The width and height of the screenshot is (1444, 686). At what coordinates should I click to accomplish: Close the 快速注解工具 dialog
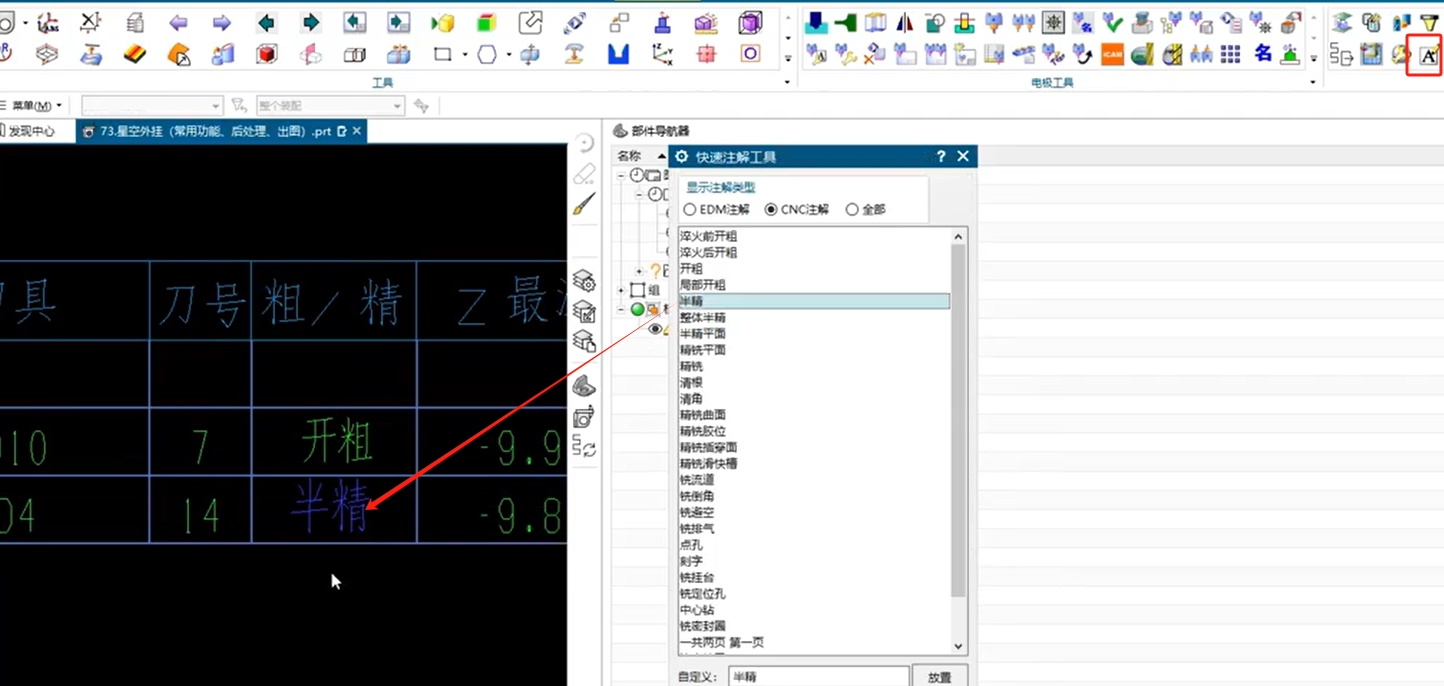point(963,157)
